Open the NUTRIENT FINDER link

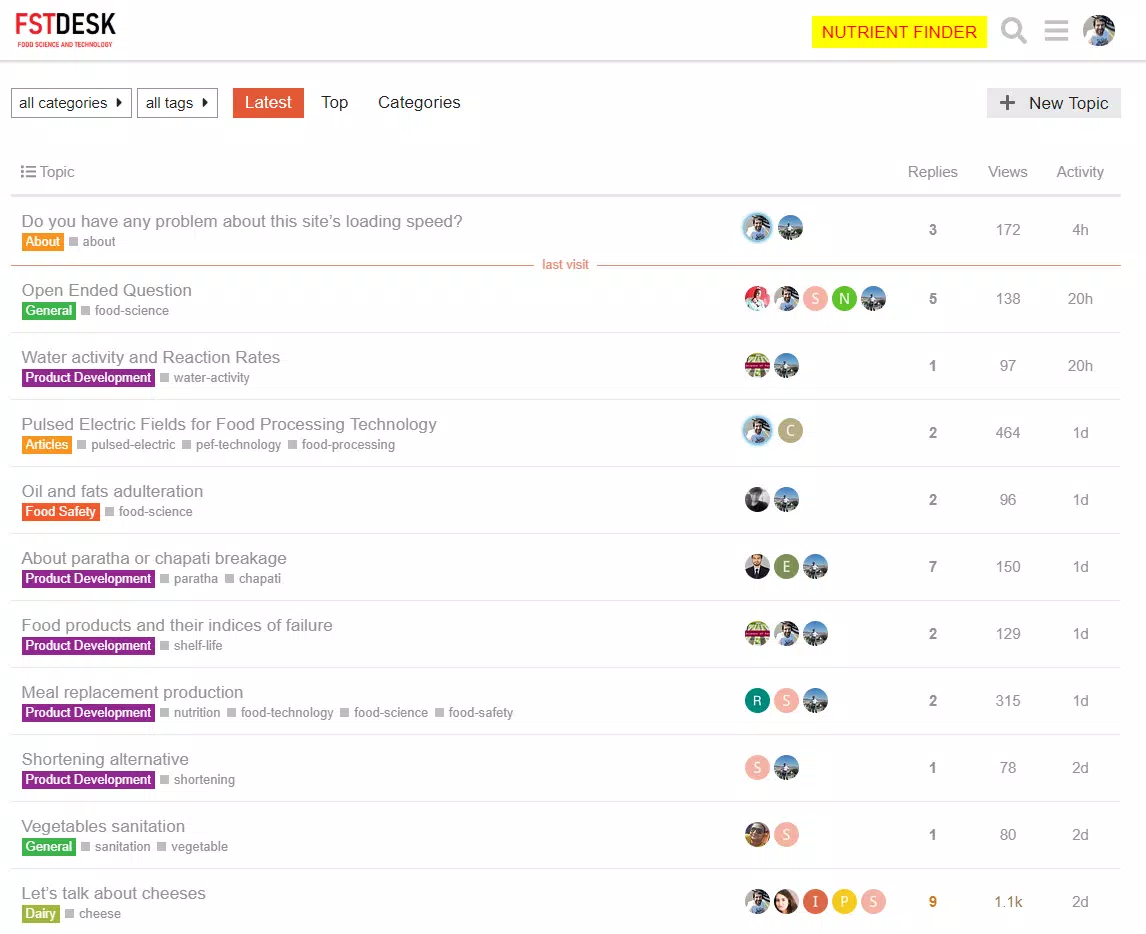pyautogui.click(x=899, y=32)
